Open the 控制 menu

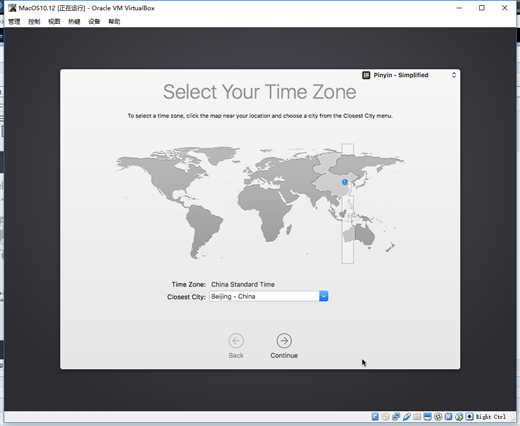[x=34, y=21]
